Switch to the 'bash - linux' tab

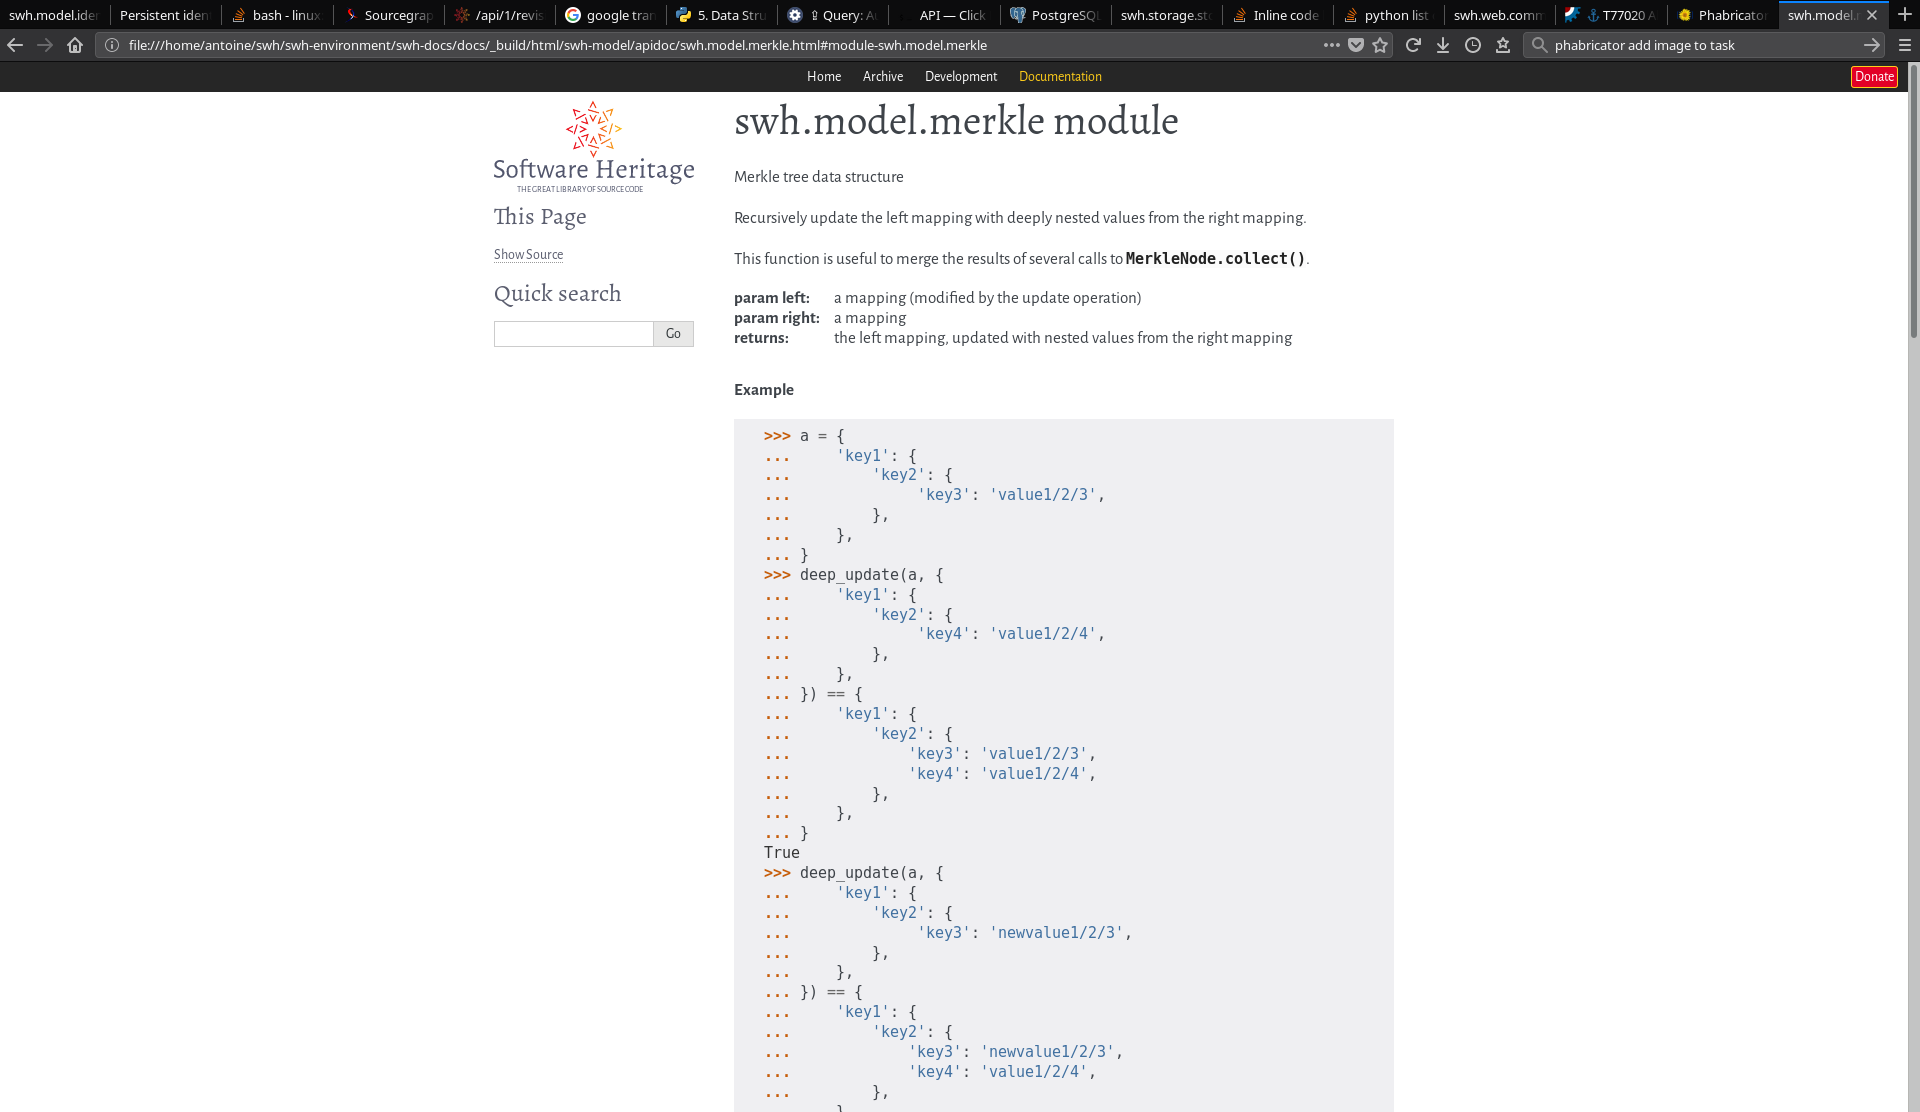point(277,15)
